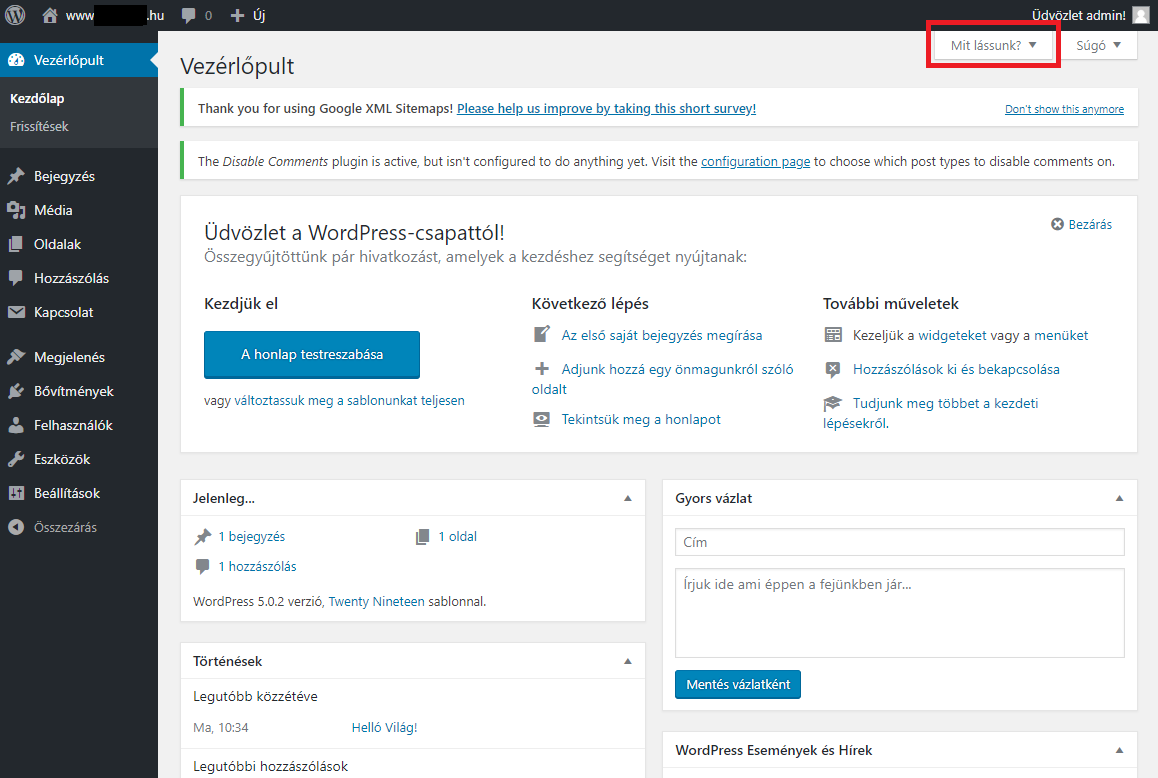The image size is (1158, 778).
Task: Open the comments bubble icon in the admin bar
Action: [x=188, y=16]
